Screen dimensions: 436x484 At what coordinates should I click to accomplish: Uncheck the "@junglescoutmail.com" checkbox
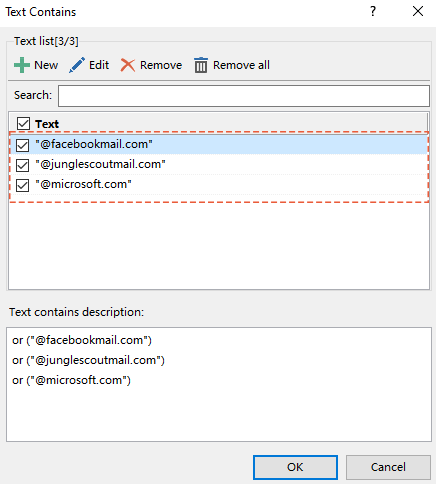click(x=22, y=165)
